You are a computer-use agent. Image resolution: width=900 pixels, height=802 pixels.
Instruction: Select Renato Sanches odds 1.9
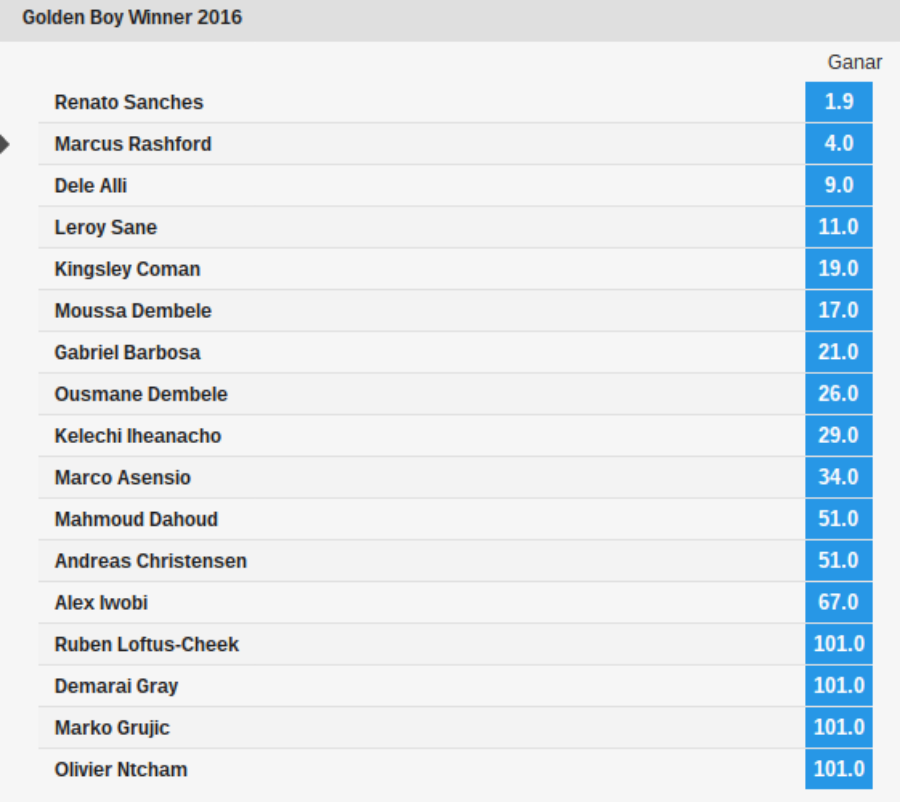[839, 102]
